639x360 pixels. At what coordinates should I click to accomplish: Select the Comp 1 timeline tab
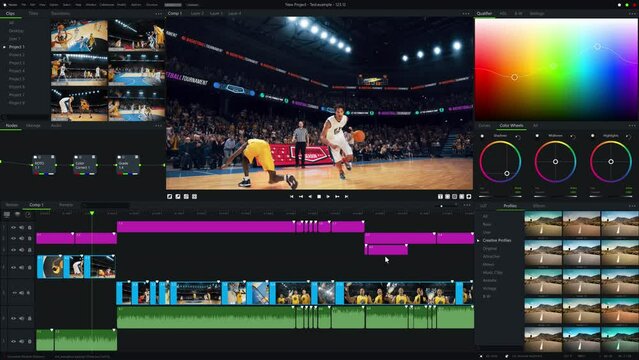[37, 205]
